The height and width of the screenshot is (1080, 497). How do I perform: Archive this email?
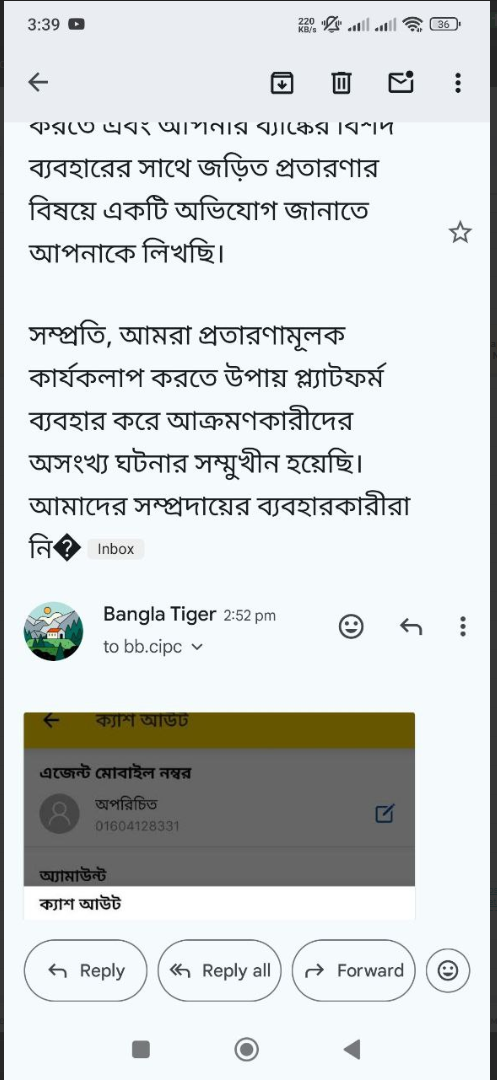coord(282,83)
